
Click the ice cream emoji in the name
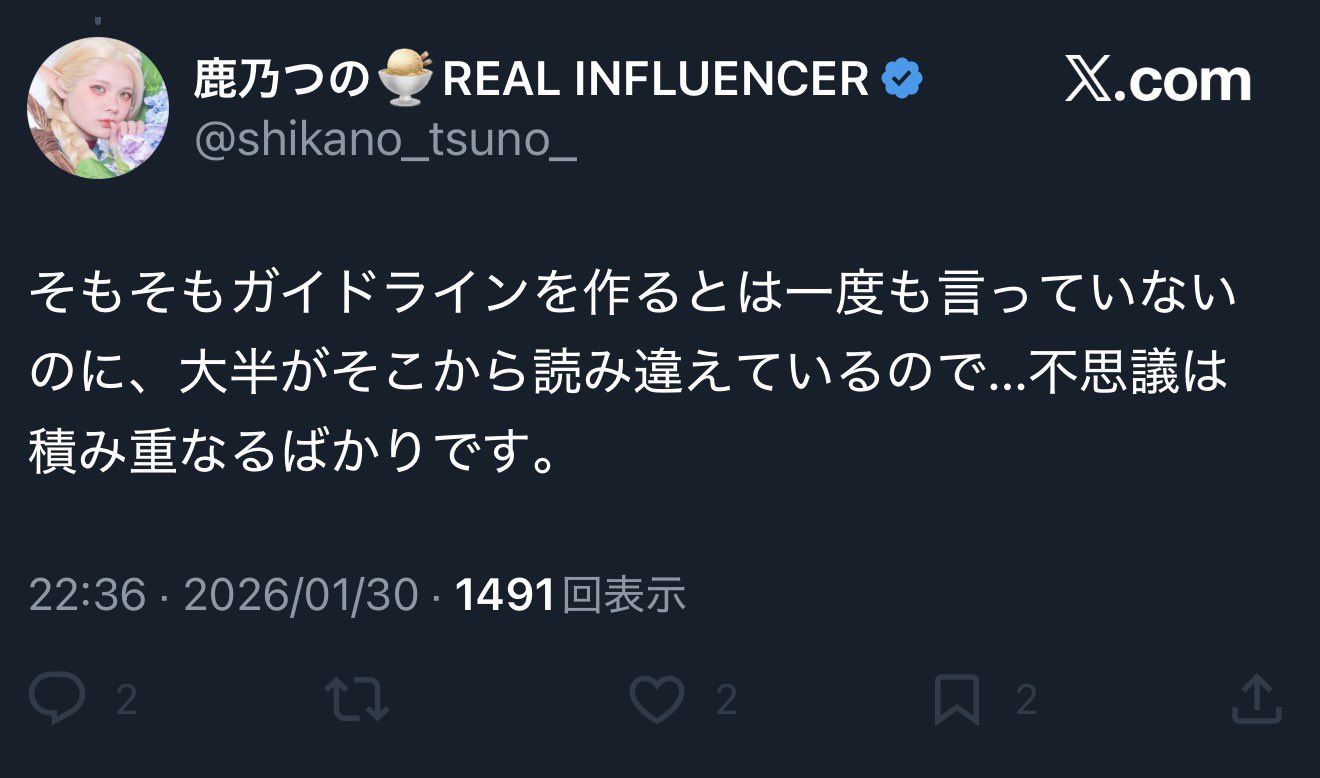coord(406,78)
